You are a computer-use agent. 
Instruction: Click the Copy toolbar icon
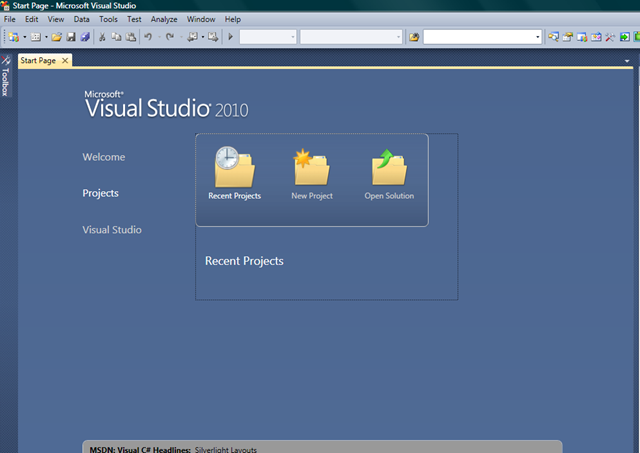tap(116, 37)
